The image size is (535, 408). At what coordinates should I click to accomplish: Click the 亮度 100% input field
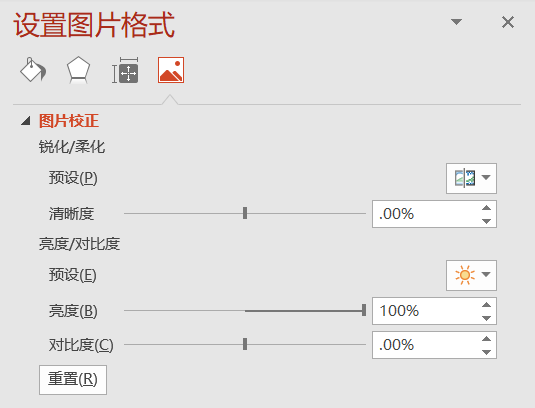[x=426, y=311]
